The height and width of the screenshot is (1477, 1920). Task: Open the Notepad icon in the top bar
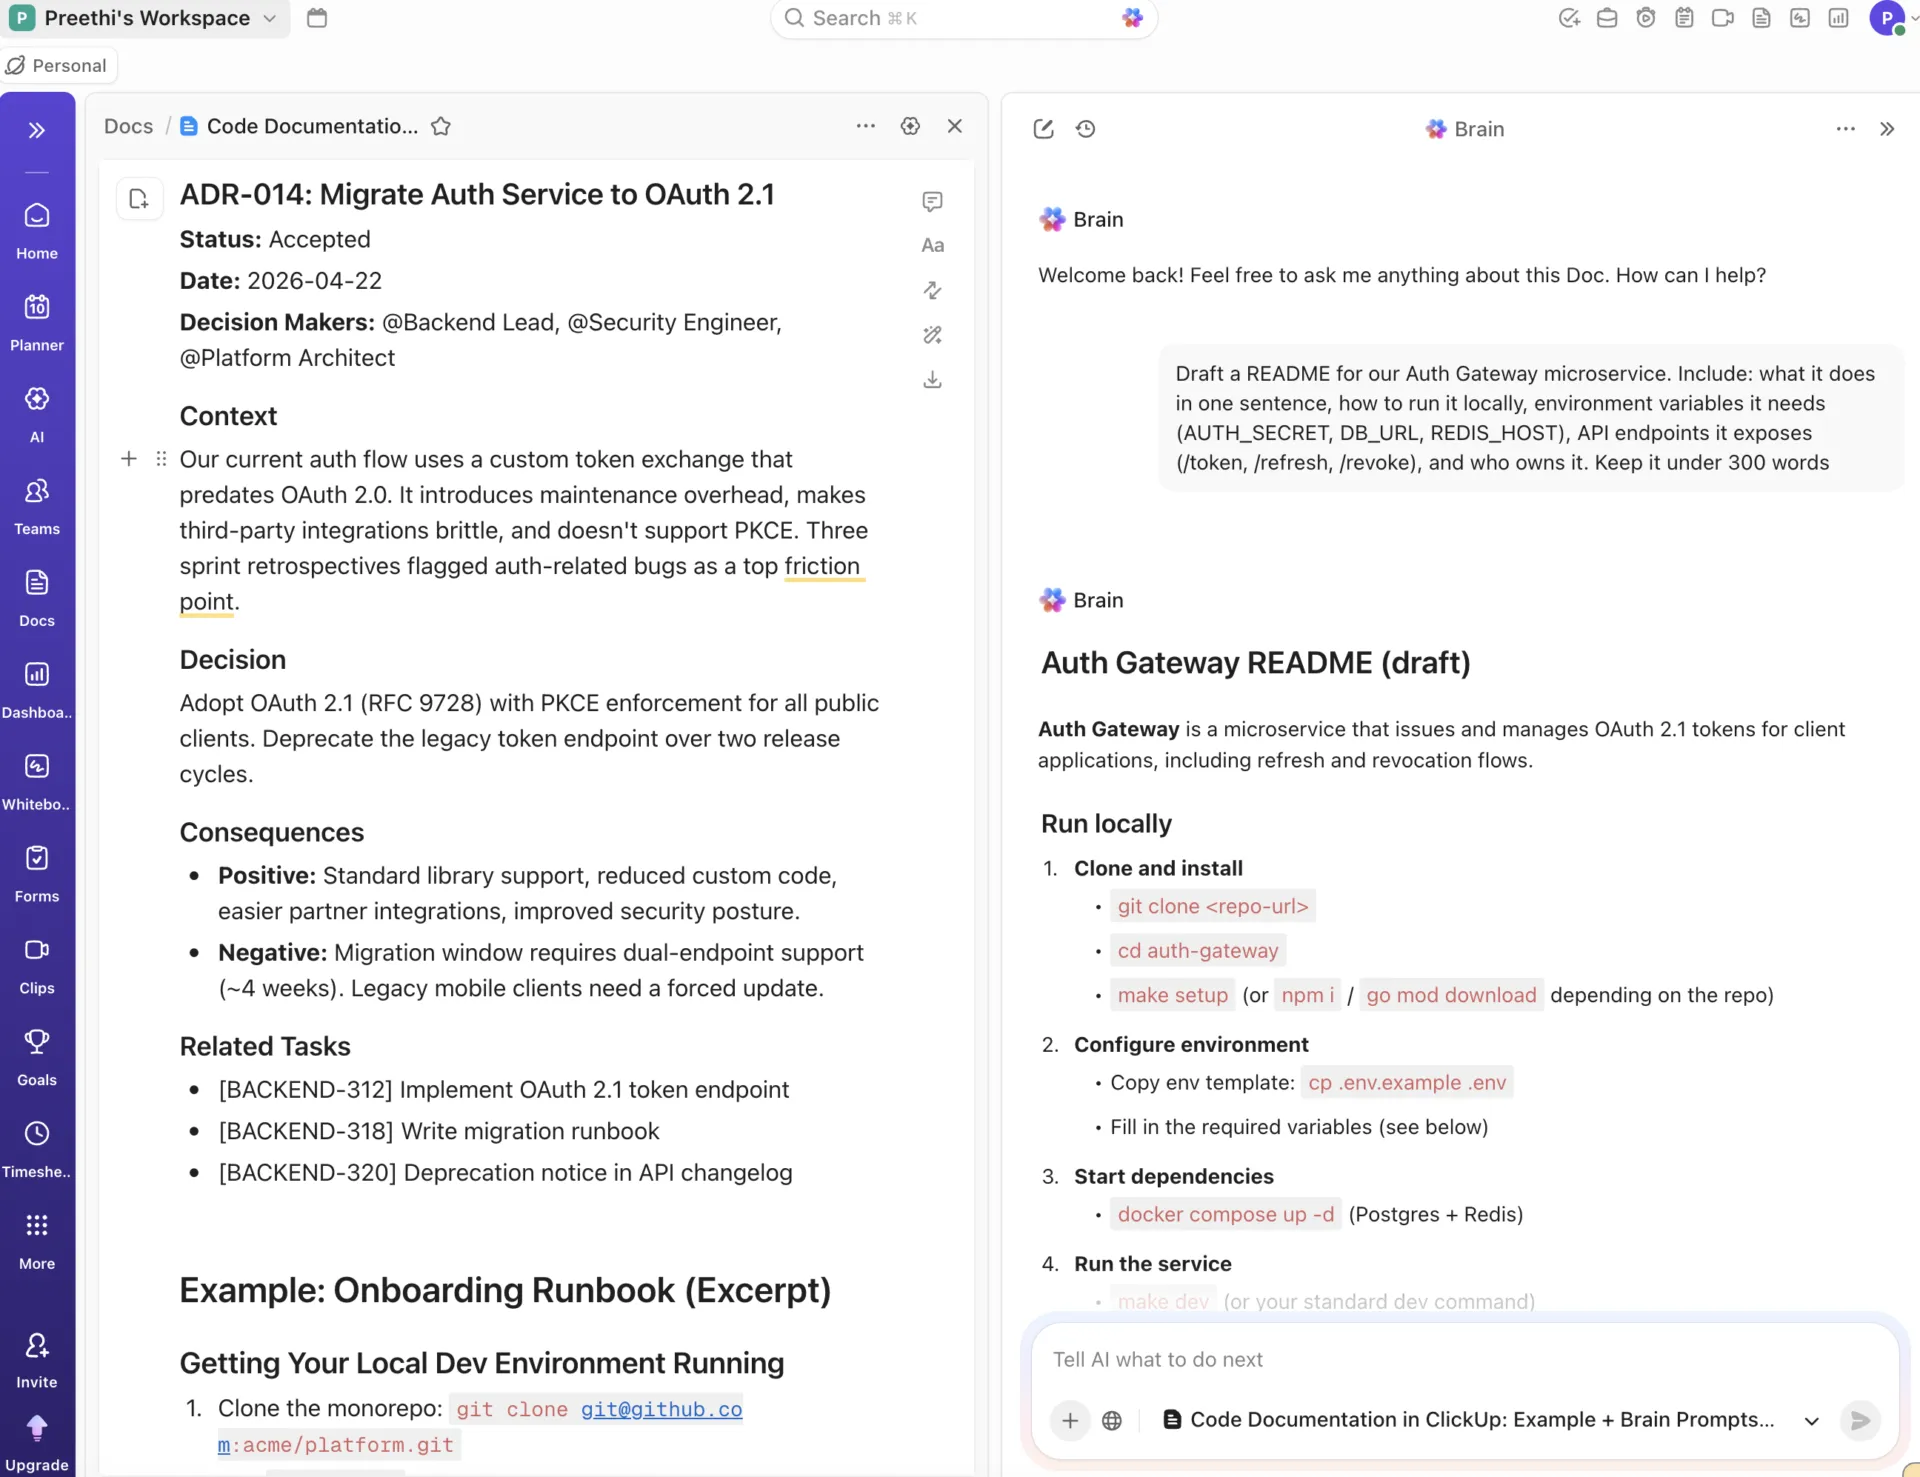(x=1684, y=18)
